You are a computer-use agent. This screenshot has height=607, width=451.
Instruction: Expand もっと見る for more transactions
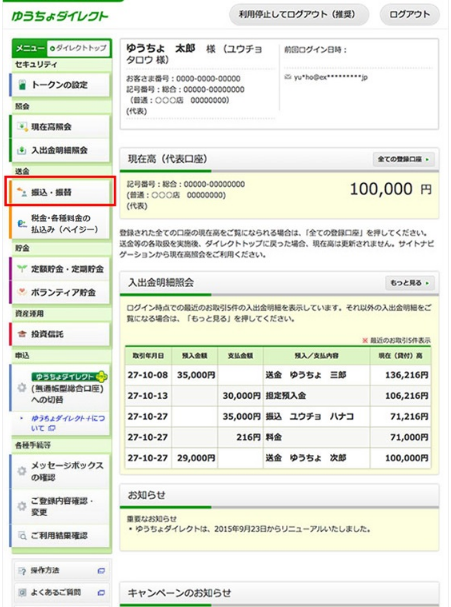(x=410, y=283)
